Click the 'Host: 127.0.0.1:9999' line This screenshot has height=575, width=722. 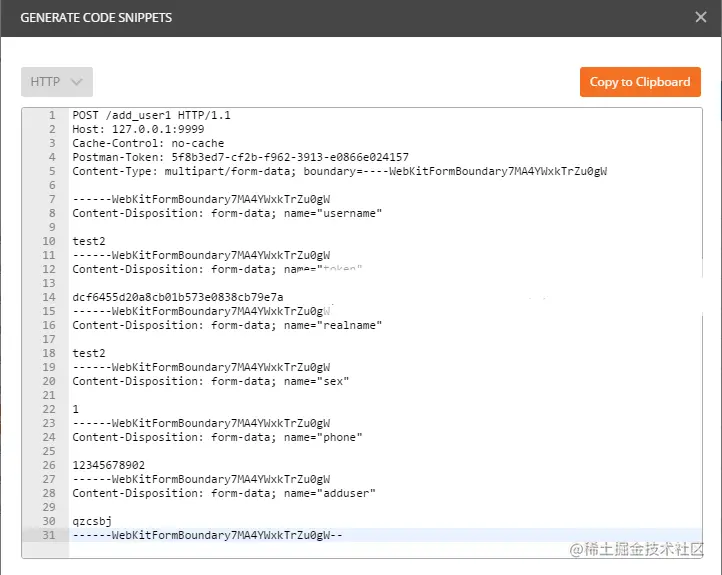pyautogui.click(x=138, y=129)
